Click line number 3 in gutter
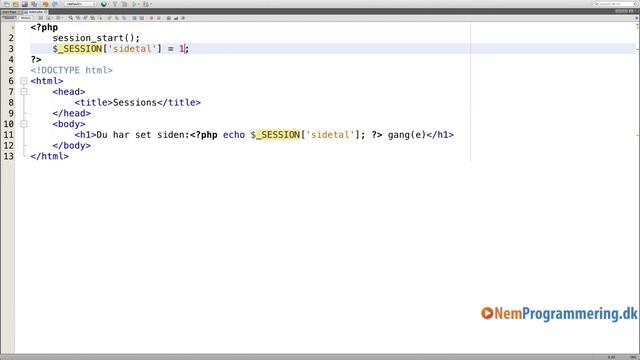 point(11,49)
